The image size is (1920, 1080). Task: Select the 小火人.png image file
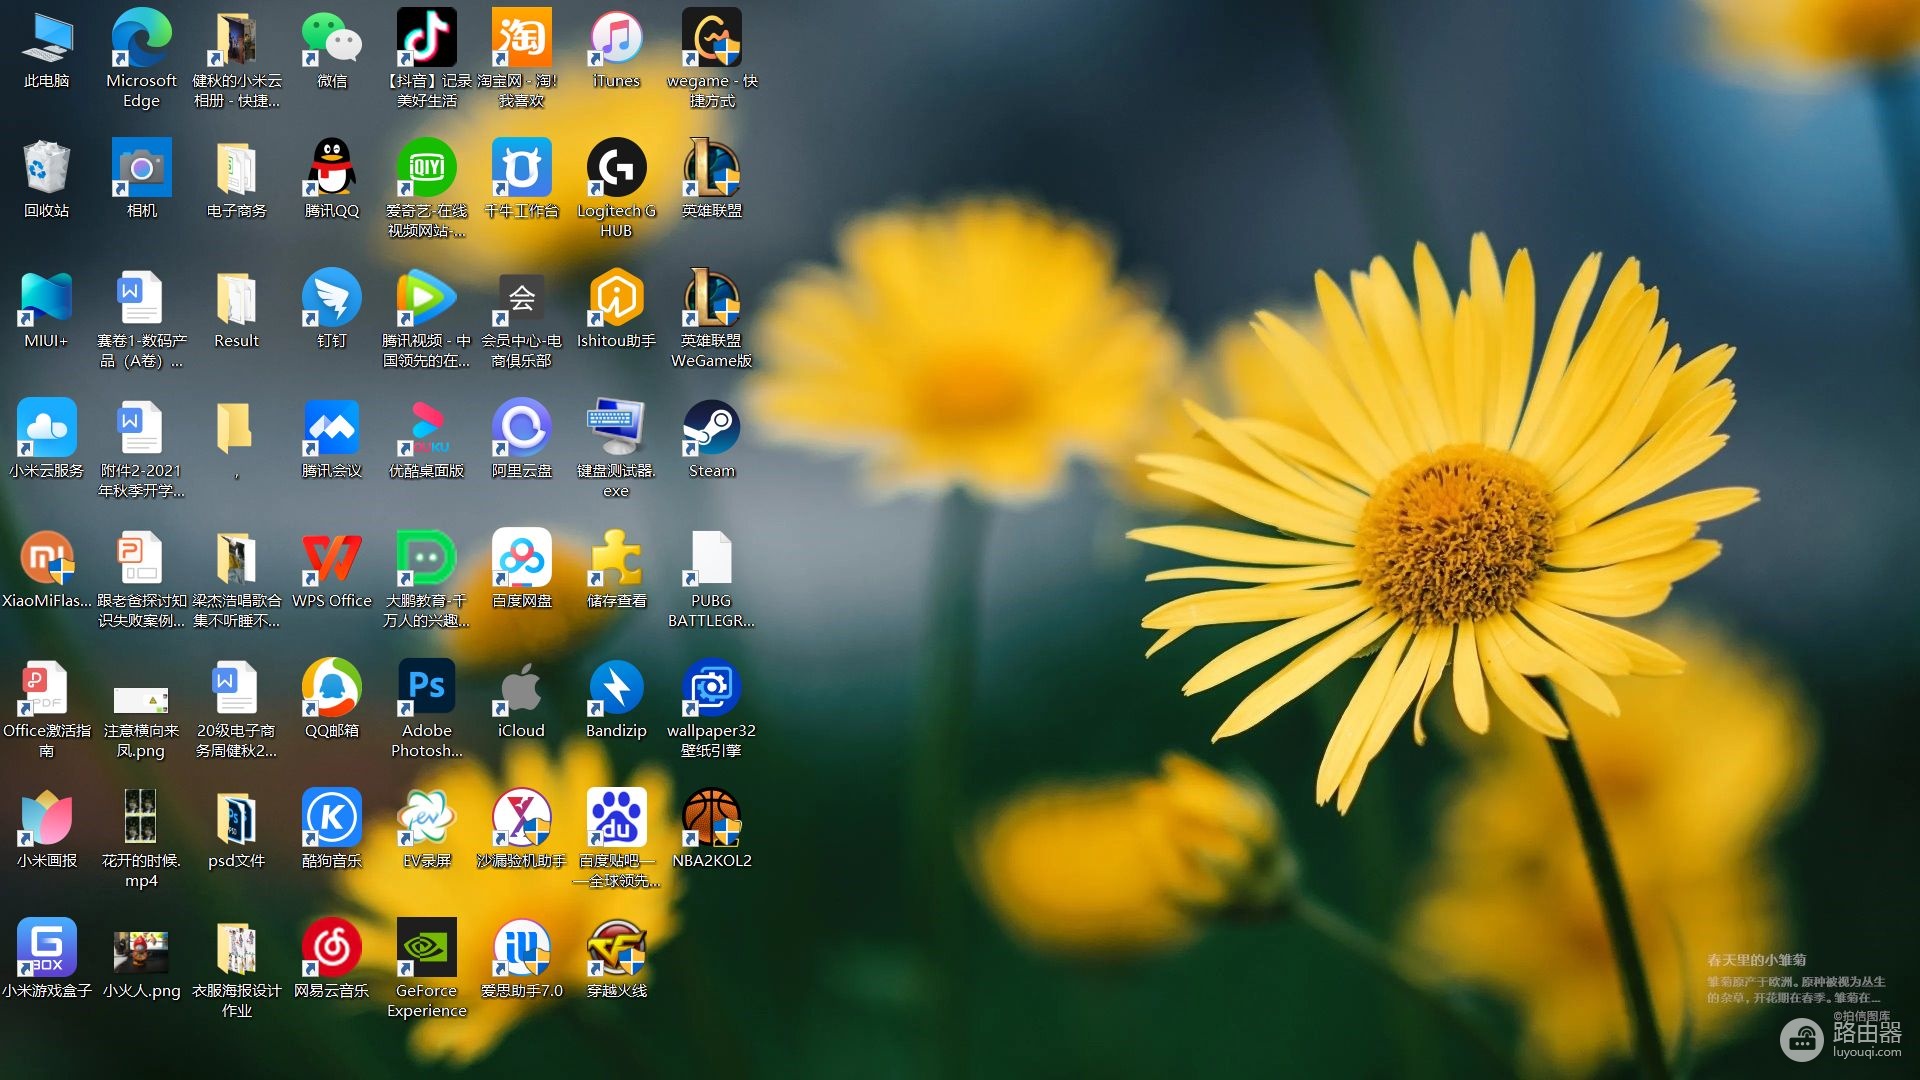click(141, 959)
